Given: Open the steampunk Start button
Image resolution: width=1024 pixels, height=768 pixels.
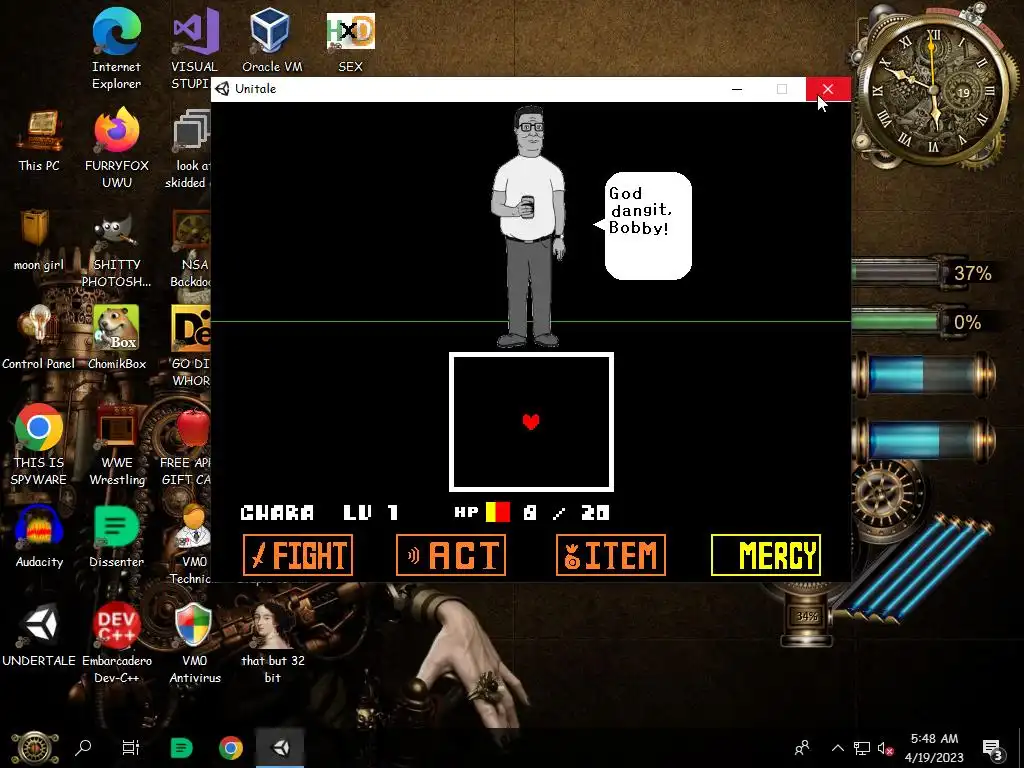Looking at the screenshot, I should pyautogui.click(x=34, y=748).
